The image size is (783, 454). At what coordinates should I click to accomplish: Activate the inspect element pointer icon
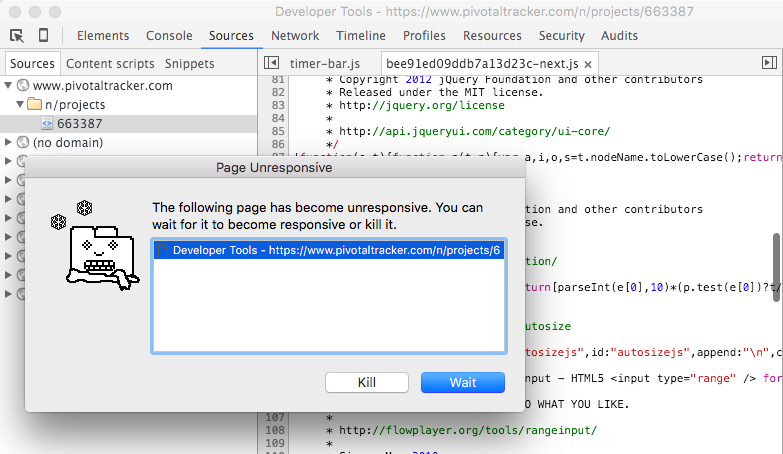click(x=16, y=35)
